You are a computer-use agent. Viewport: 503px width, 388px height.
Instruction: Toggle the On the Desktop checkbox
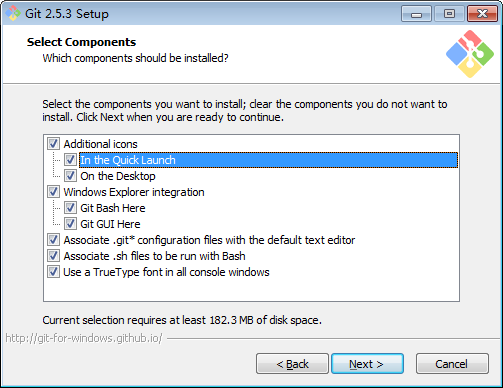[x=70, y=176]
